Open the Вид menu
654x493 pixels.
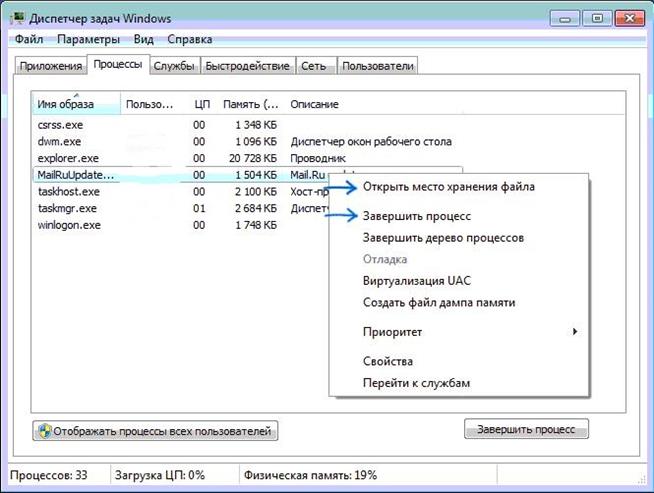(144, 39)
